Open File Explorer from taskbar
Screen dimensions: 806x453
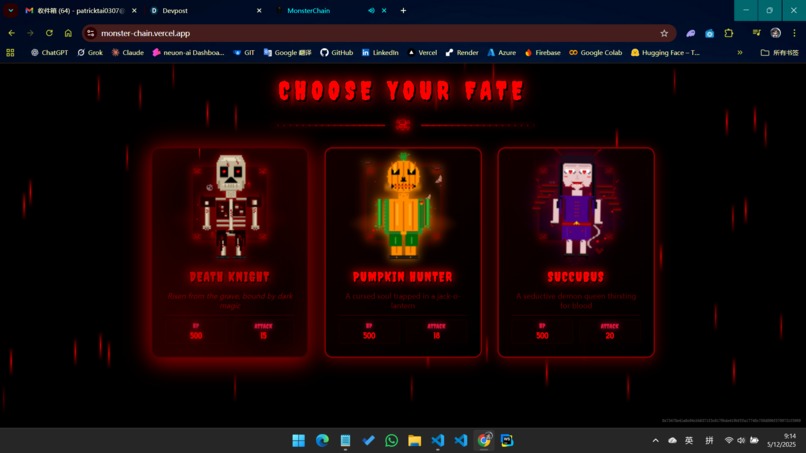pyautogui.click(x=415, y=441)
